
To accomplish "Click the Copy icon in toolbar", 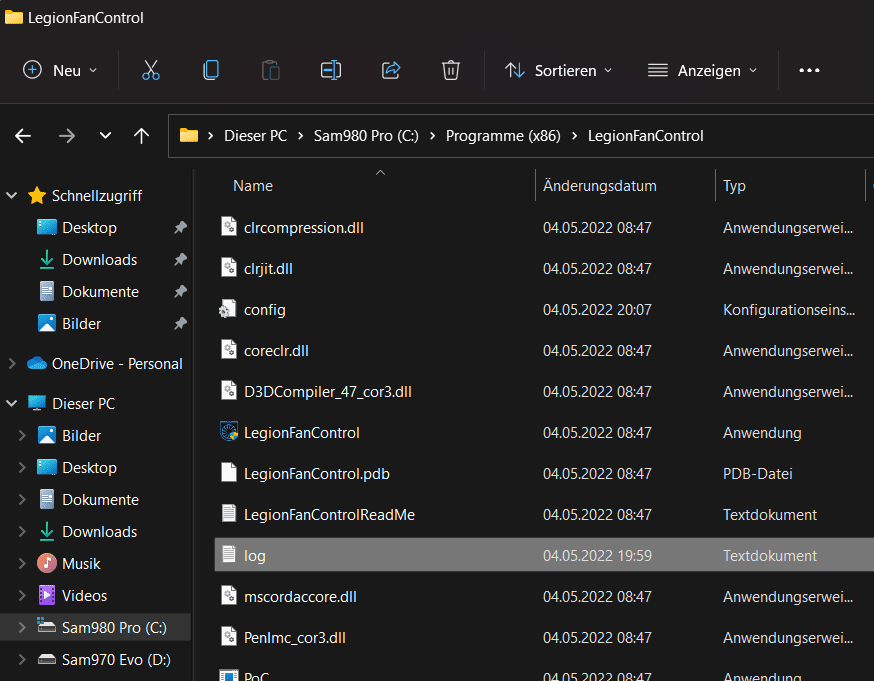I will [210, 70].
